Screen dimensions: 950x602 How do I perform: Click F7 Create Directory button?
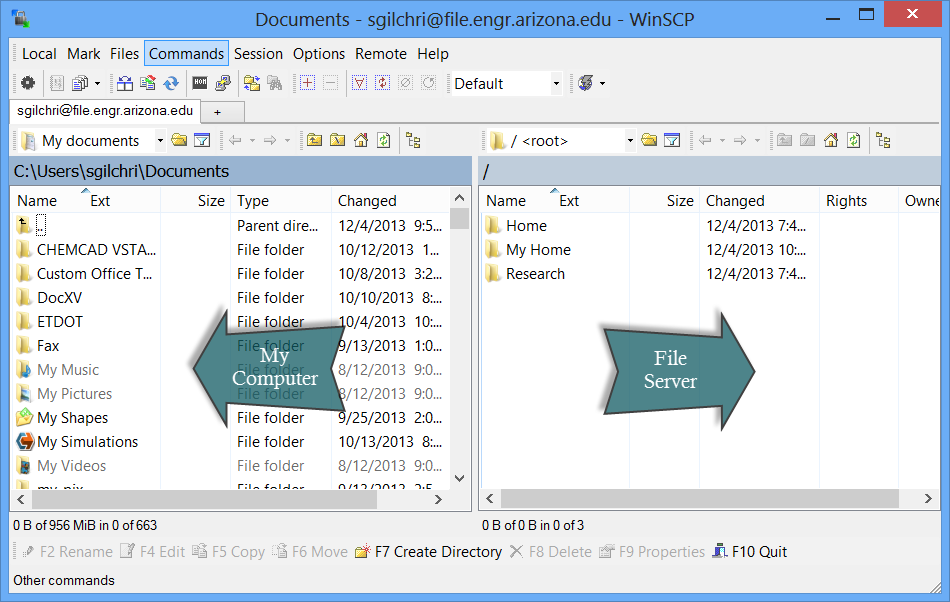pyautogui.click(x=429, y=552)
